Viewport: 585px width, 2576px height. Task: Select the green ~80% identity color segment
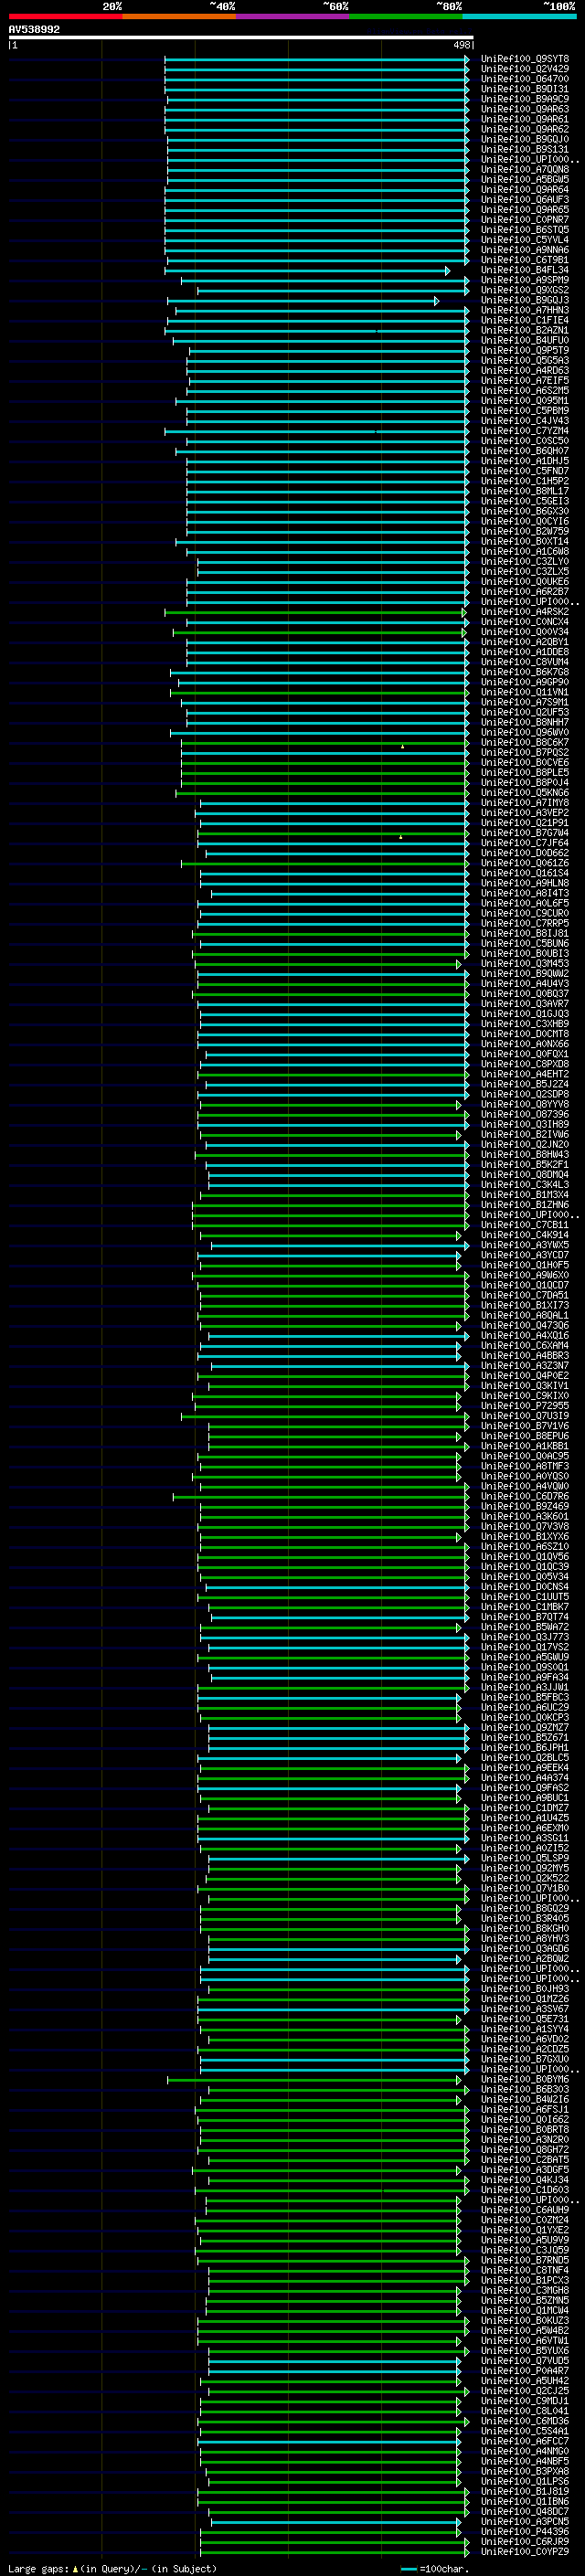[406, 16]
